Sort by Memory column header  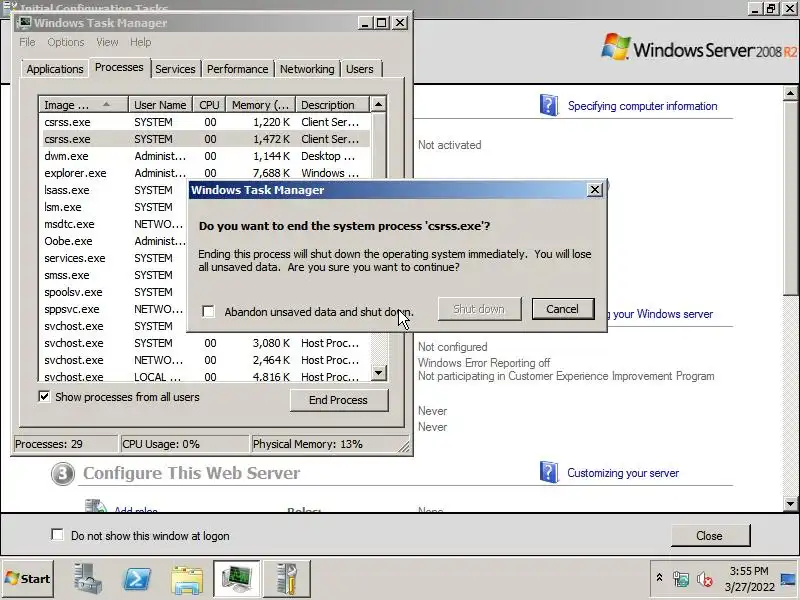click(x=261, y=105)
